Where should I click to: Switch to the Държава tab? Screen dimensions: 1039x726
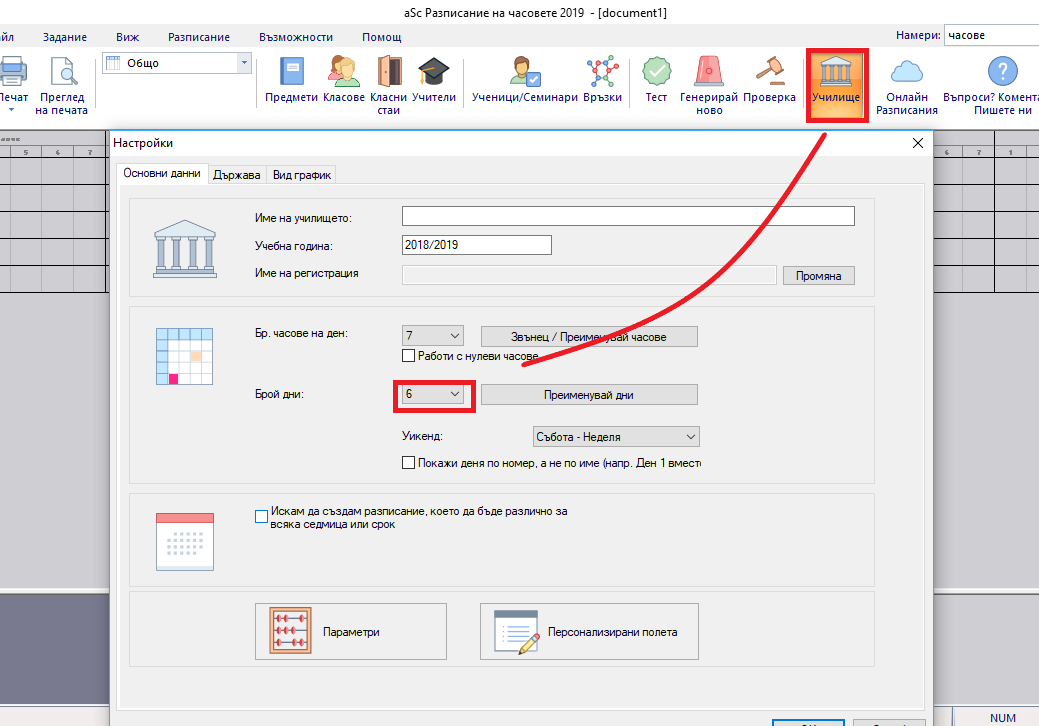[x=237, y=175]
